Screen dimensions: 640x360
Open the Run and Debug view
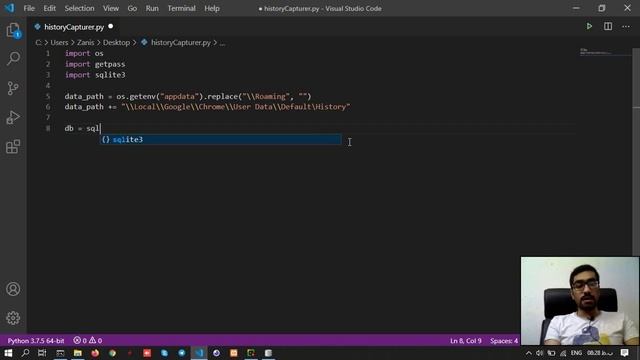pos(13,118)
